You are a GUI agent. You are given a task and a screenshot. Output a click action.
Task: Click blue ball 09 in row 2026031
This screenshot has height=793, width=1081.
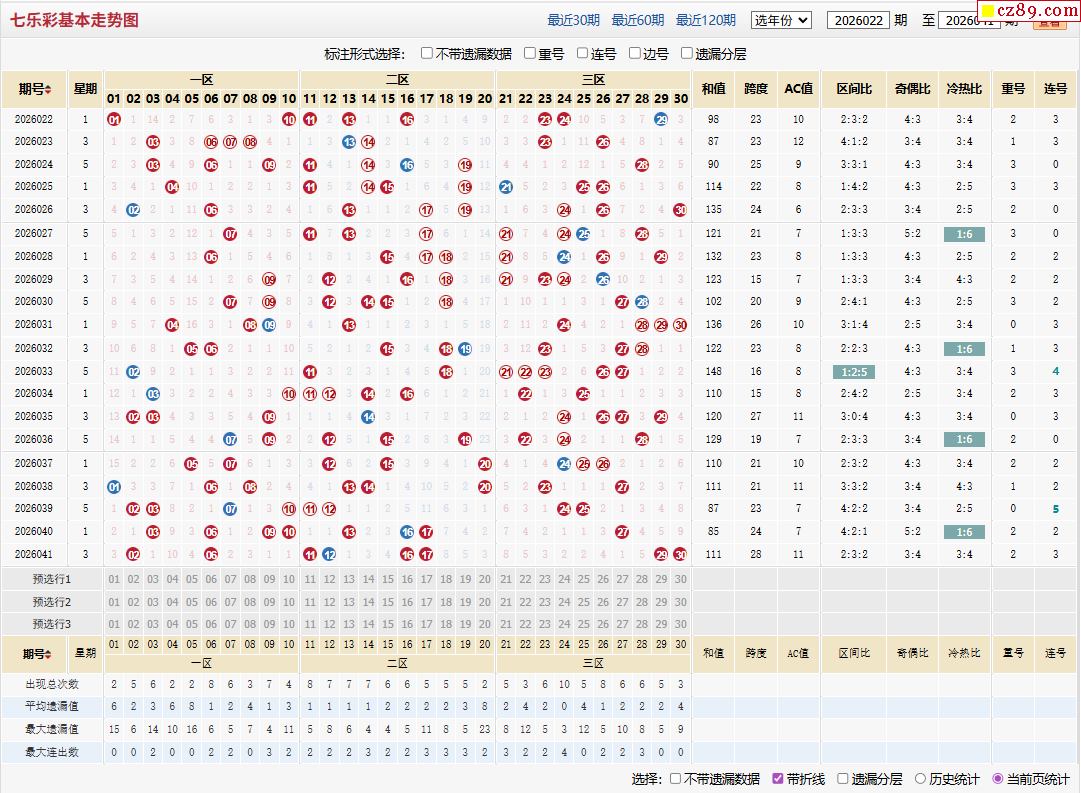click(270, 325)
